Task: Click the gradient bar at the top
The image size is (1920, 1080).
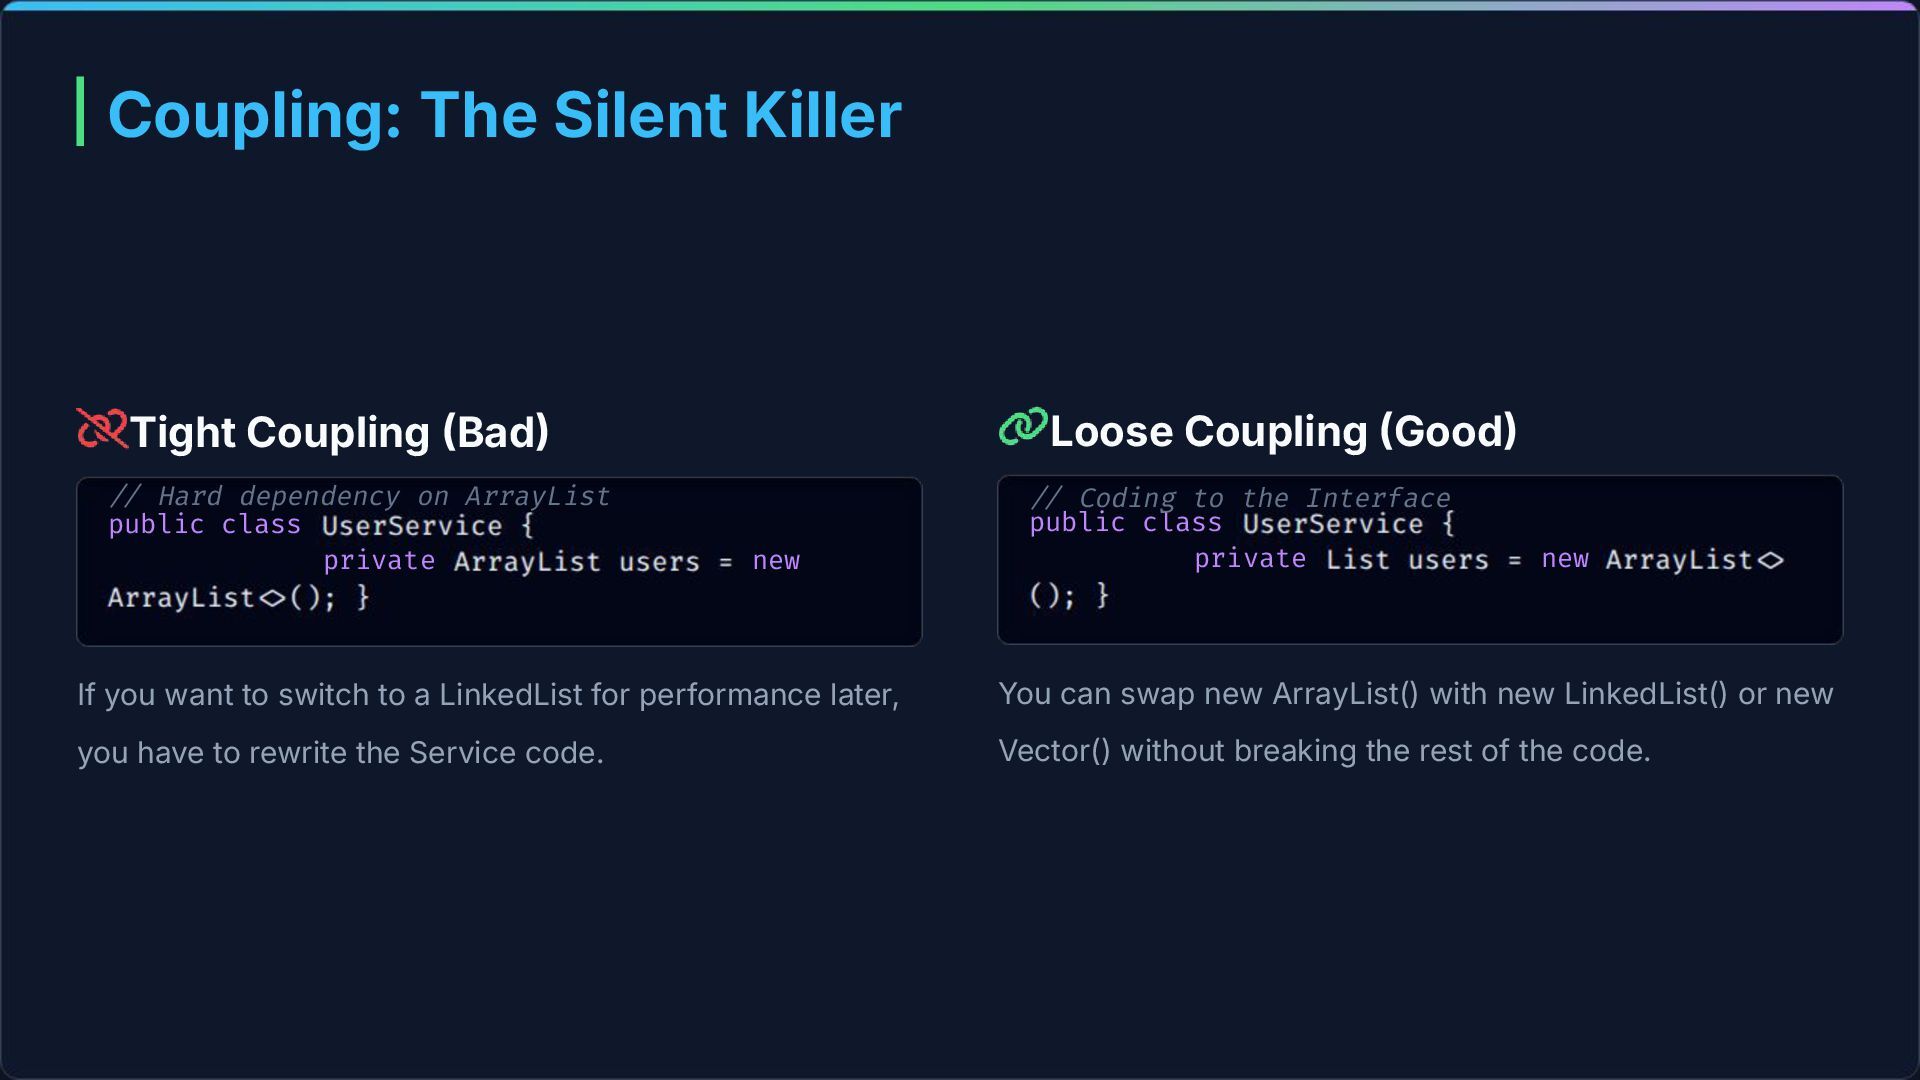Action: click(960, 5)
